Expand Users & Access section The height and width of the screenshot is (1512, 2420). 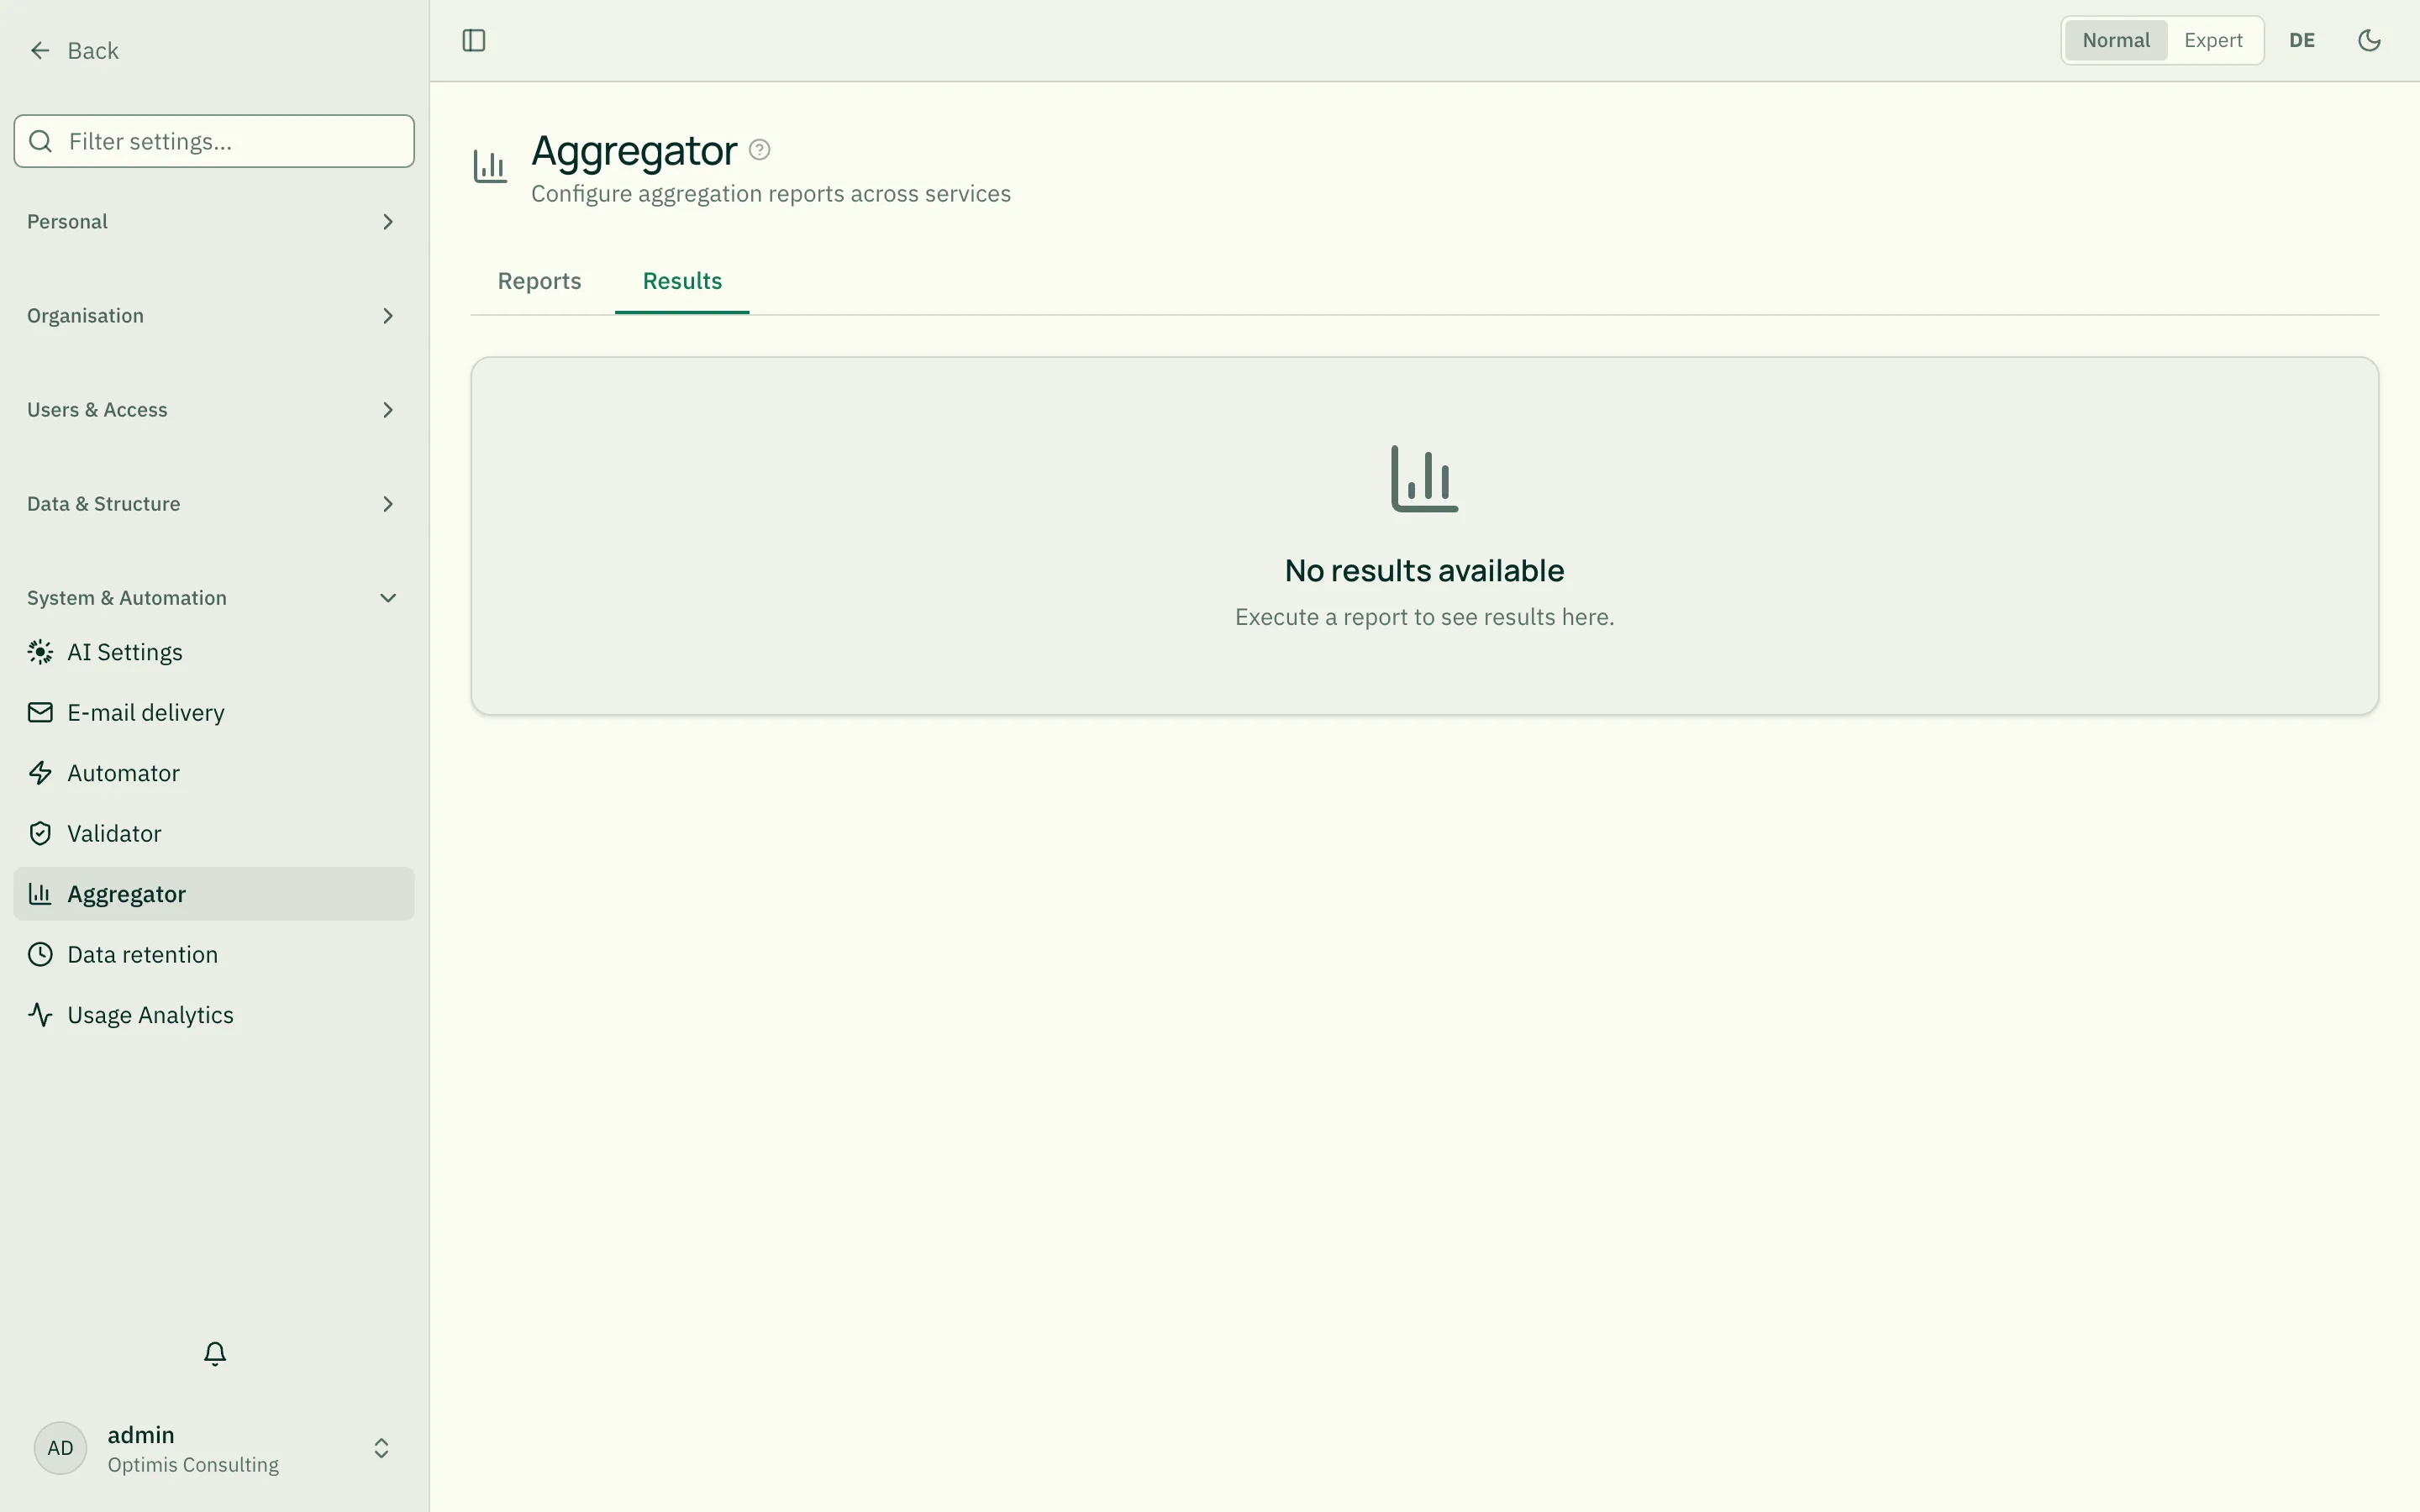tap(214, 410)
